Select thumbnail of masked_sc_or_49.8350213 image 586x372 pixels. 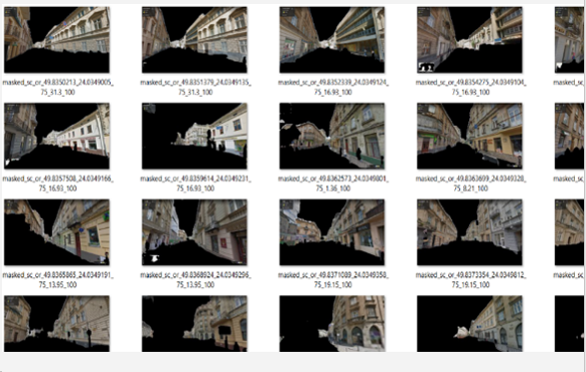(57, 40)
